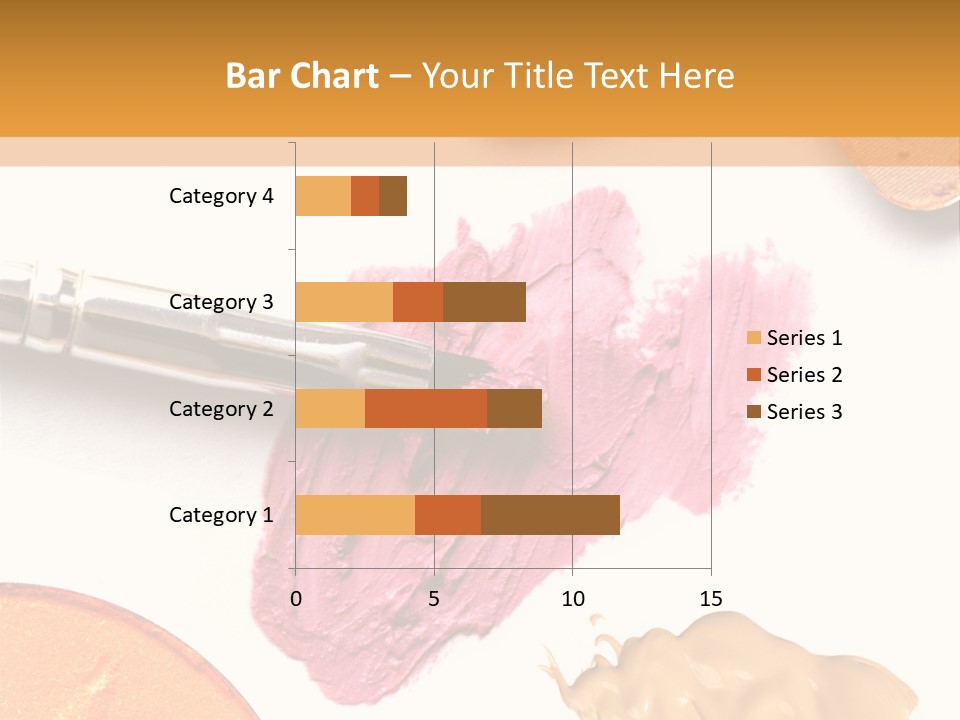
Task: Click the "15" value on horizontal axis
Action: [x=710, y=599]
